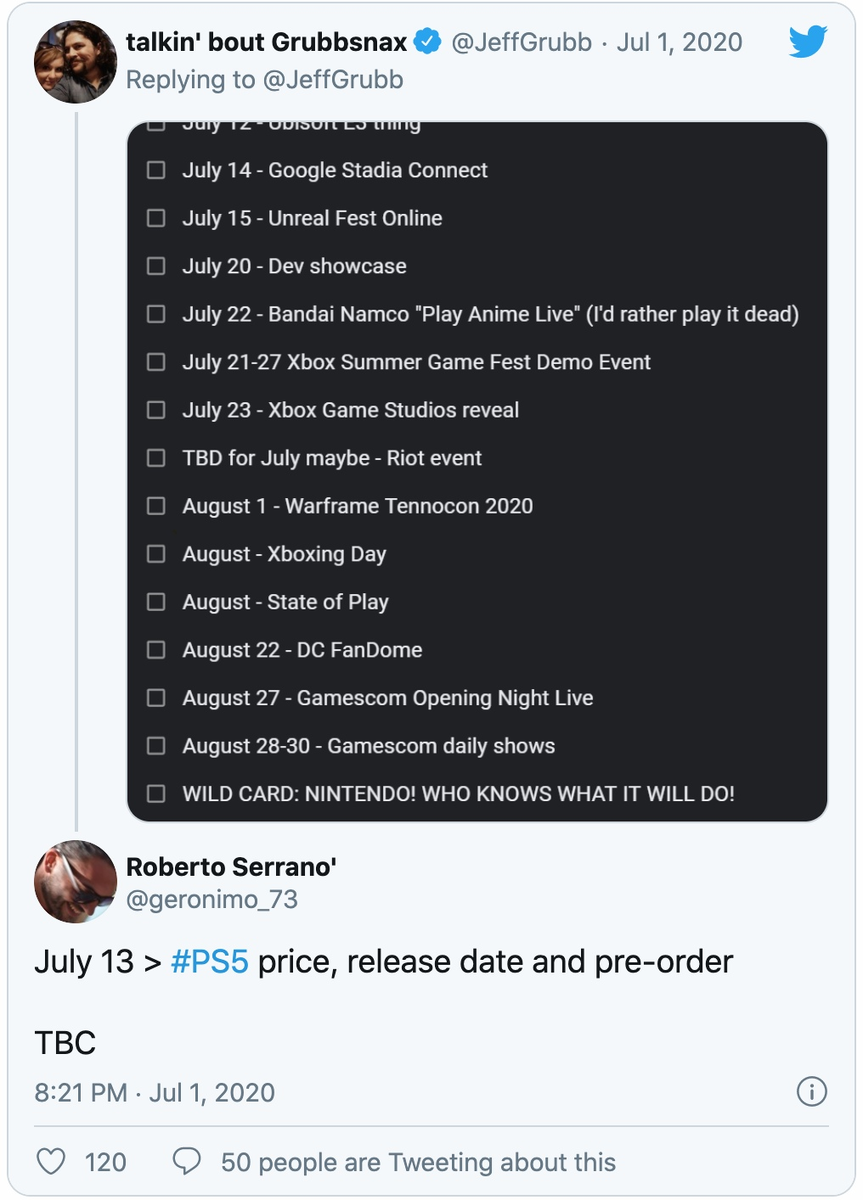Open the tweet info circle icon
863x1200 pixels.
click(x=812, y=1091)
